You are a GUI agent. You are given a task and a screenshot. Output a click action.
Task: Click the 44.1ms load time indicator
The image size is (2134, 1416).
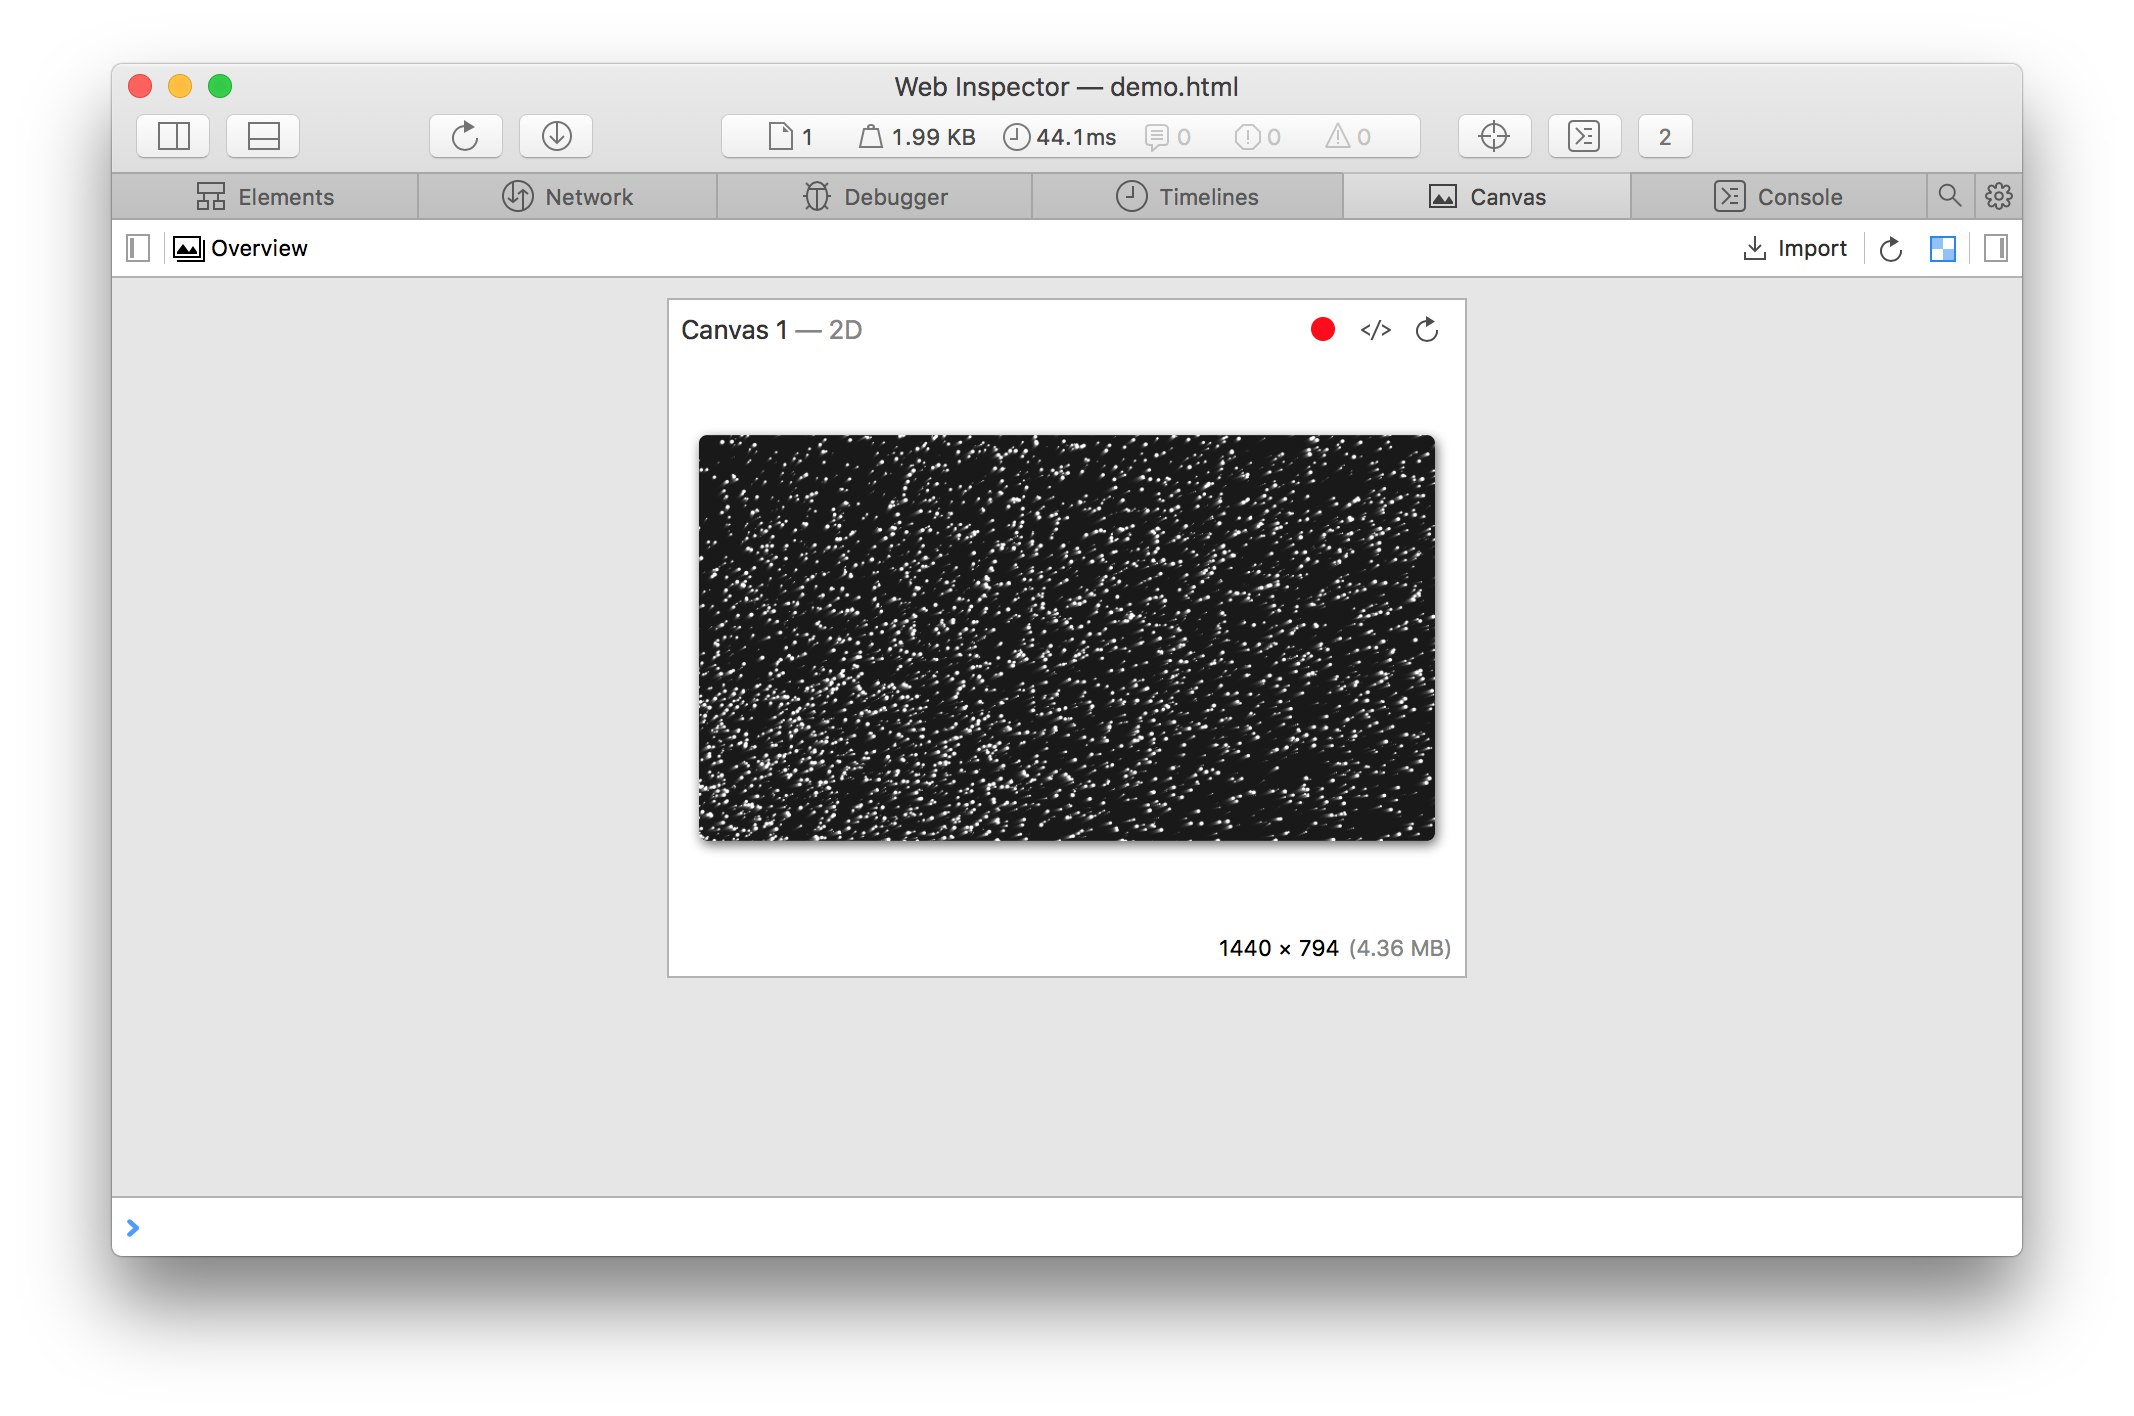pos(1059,137)
